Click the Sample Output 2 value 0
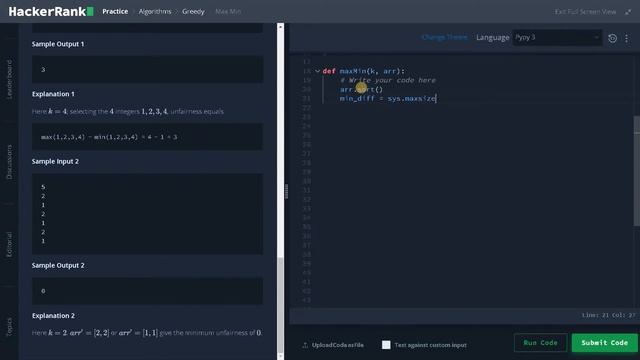Image resolution: width=640 pixels, height=360 pixels. 43,291
